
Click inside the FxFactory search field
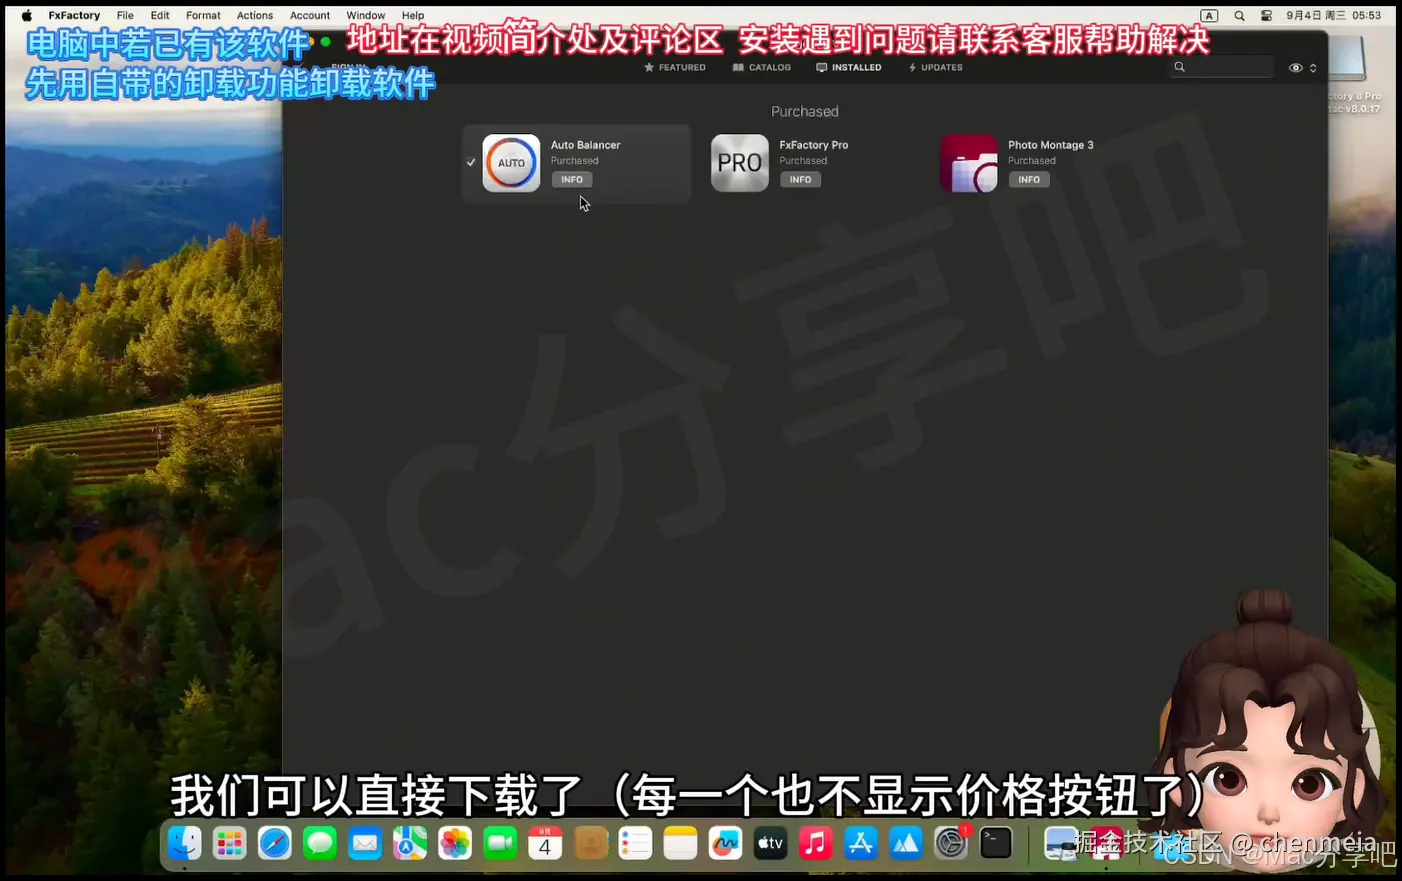click(1225, 67)
